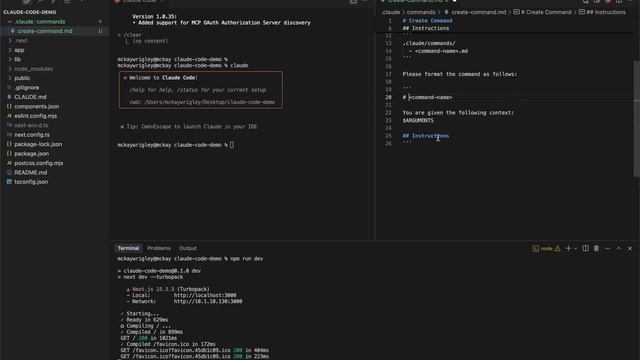Image resolution: width=640 pixels, height=360 pixels.
Task: Maximize the bottom panel with the caret icon
Action: (619, 248)
